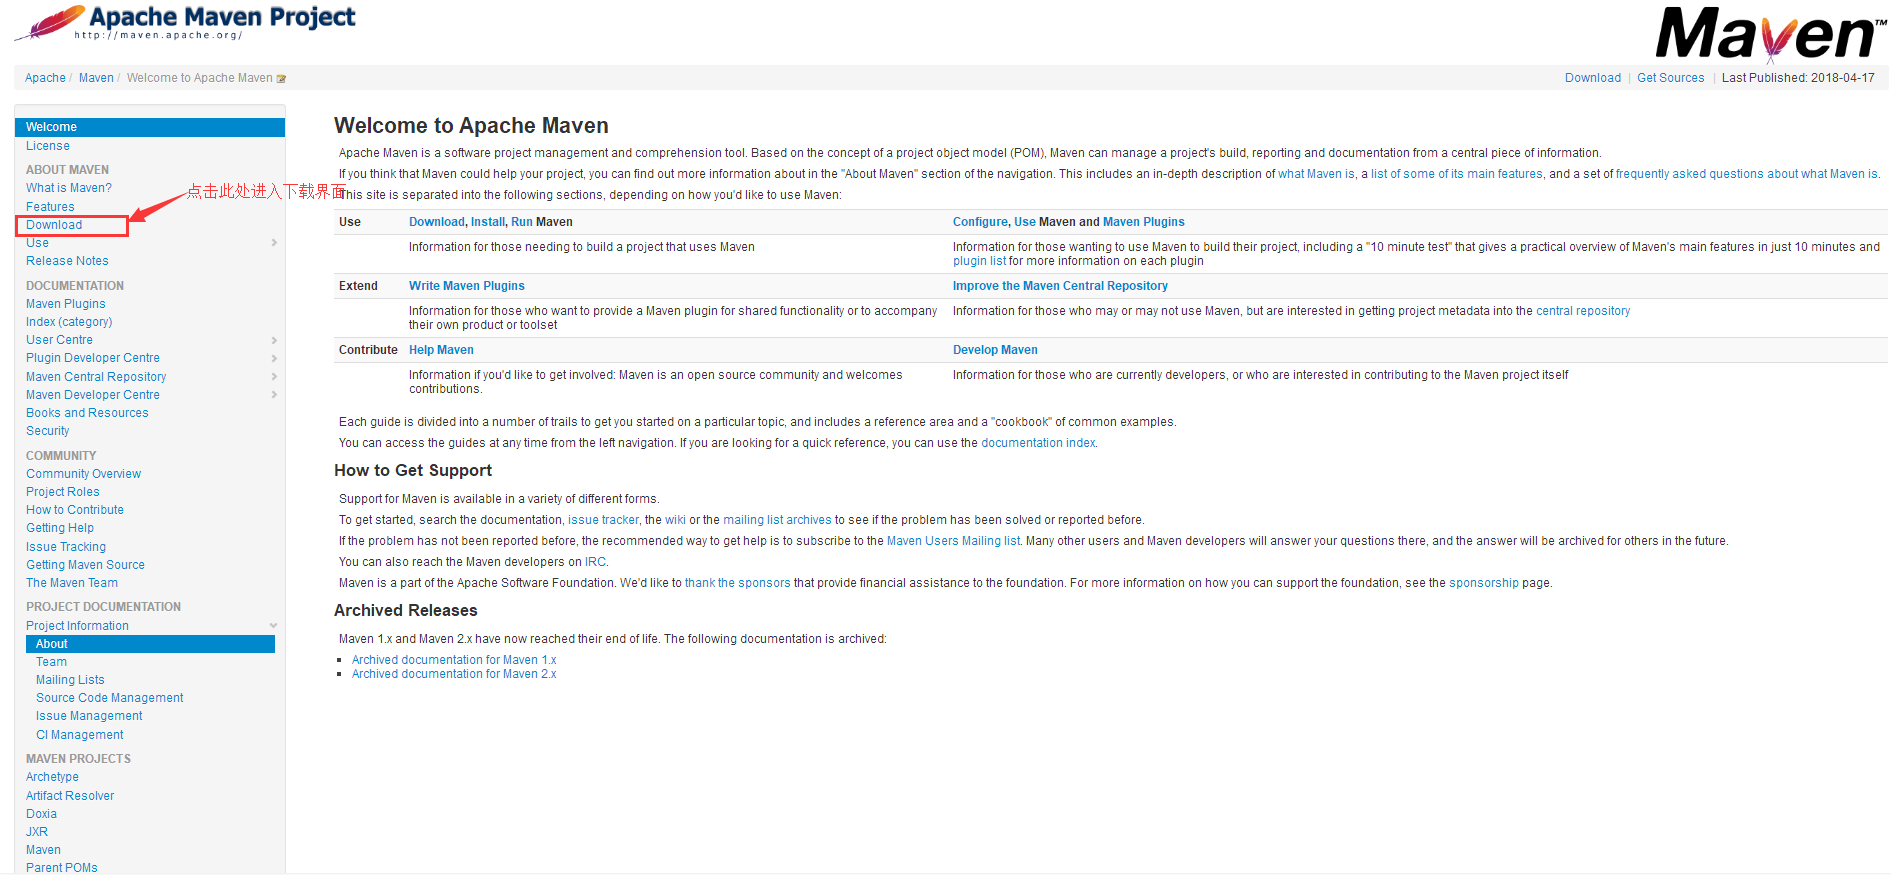Open Team under Project Information

(x=52, y=662)
